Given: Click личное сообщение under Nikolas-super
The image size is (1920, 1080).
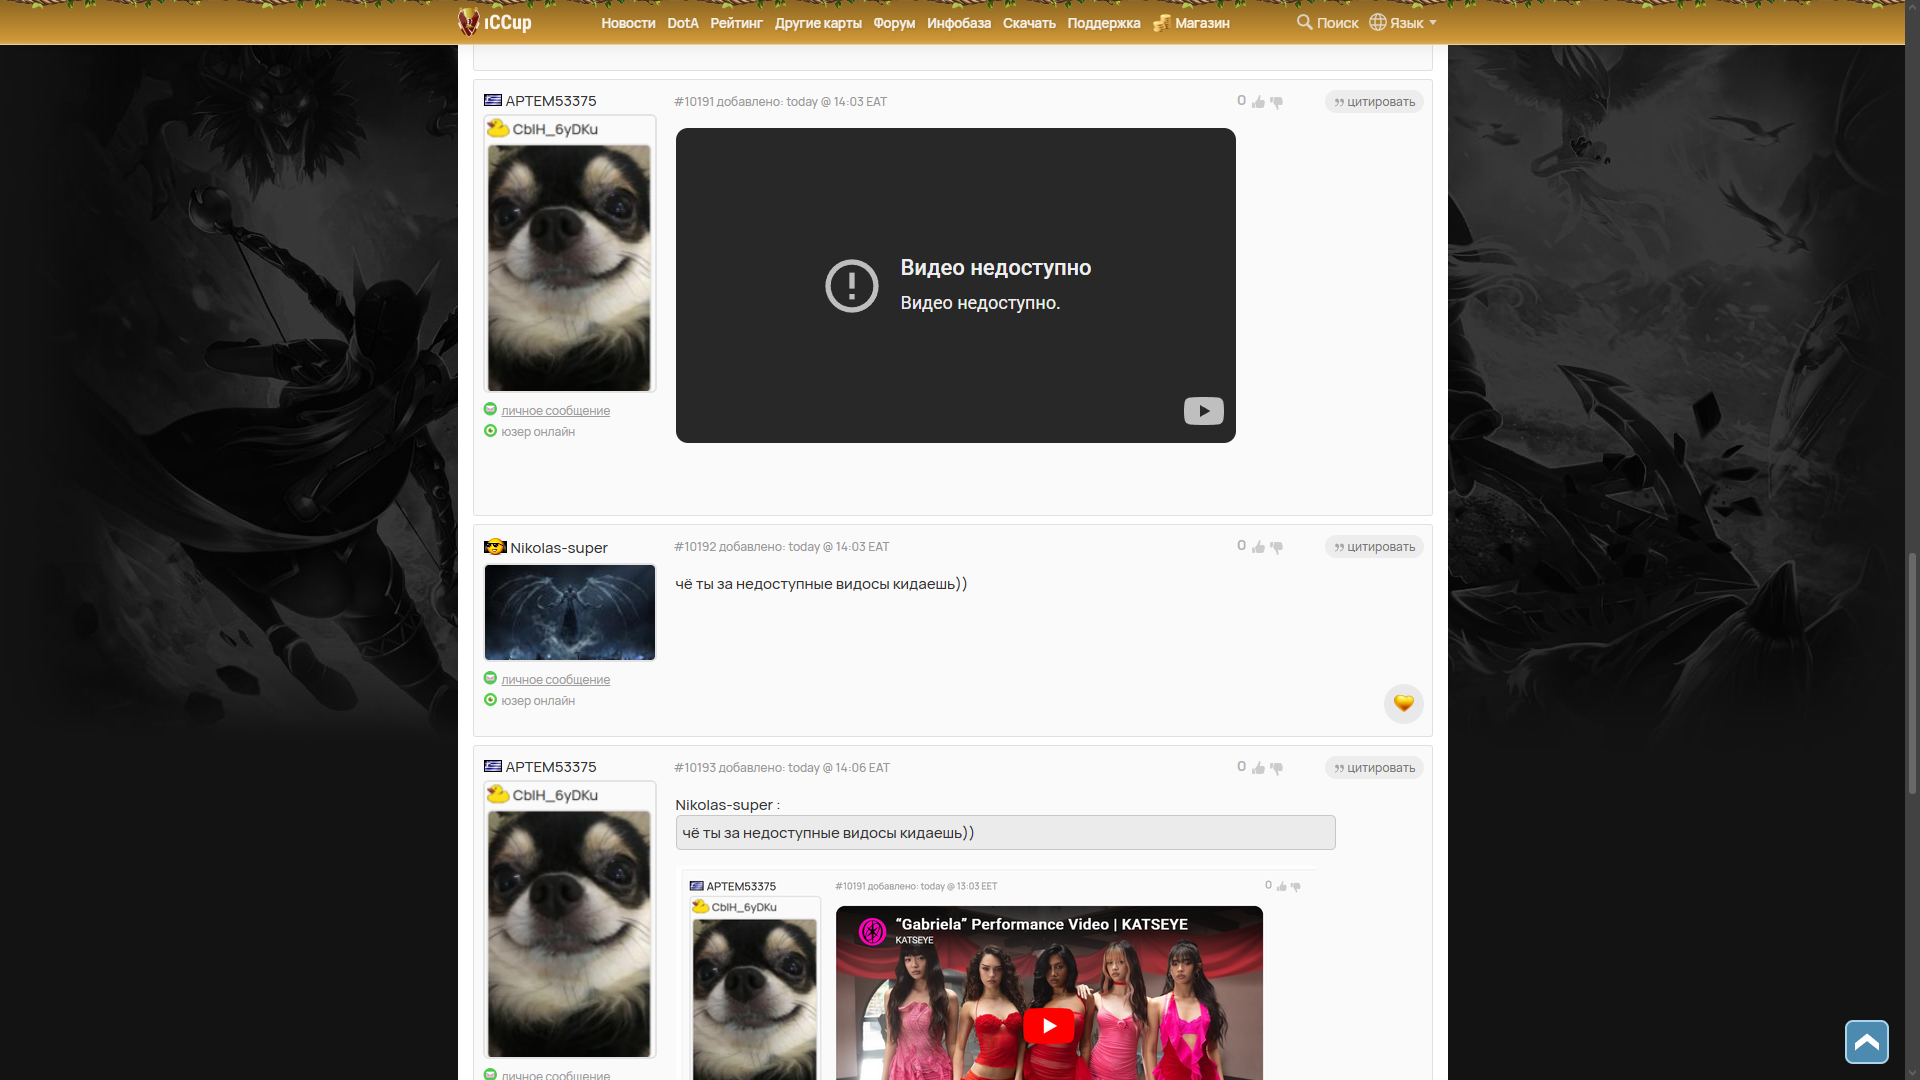Looking at the screenshot, I should click(555, 680).
